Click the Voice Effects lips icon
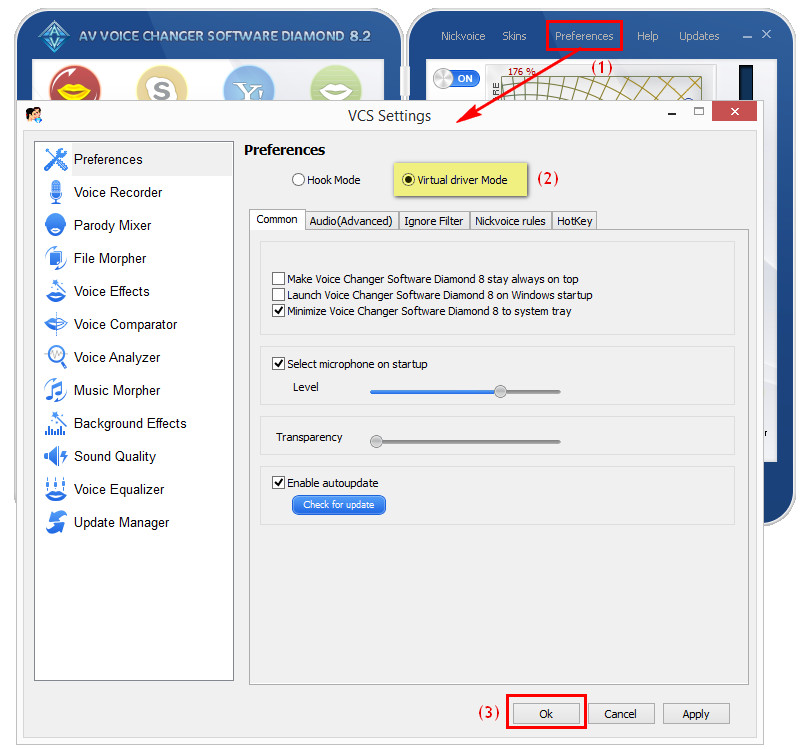The image size is (804, 750). 55,291
